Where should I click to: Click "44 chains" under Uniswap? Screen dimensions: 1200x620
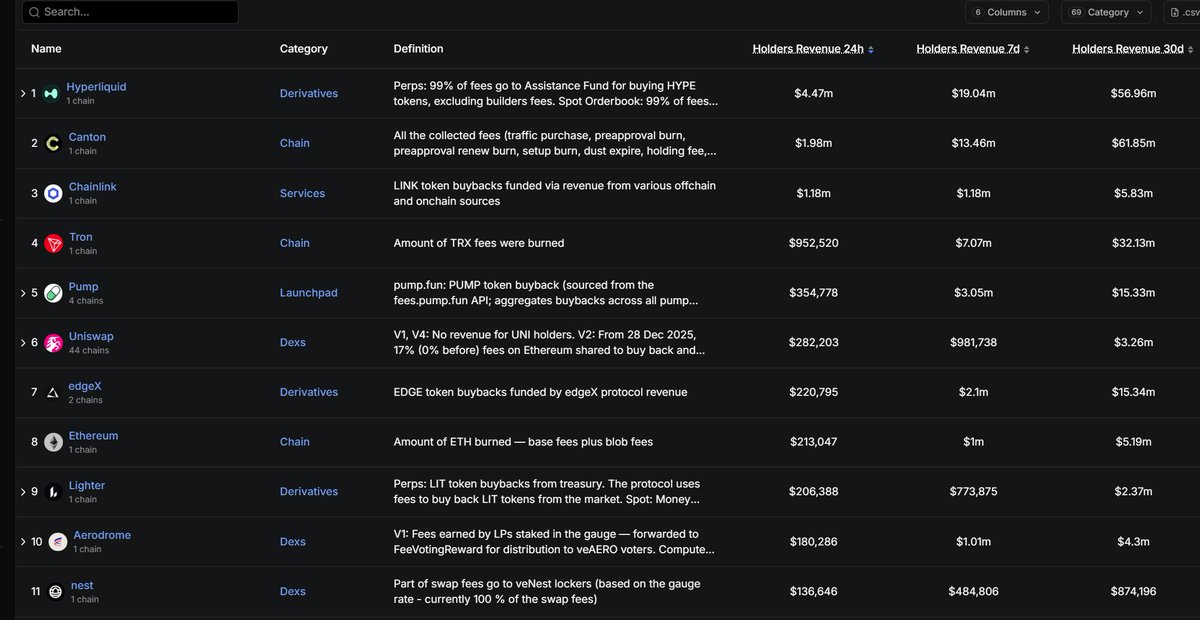(89, 350)
